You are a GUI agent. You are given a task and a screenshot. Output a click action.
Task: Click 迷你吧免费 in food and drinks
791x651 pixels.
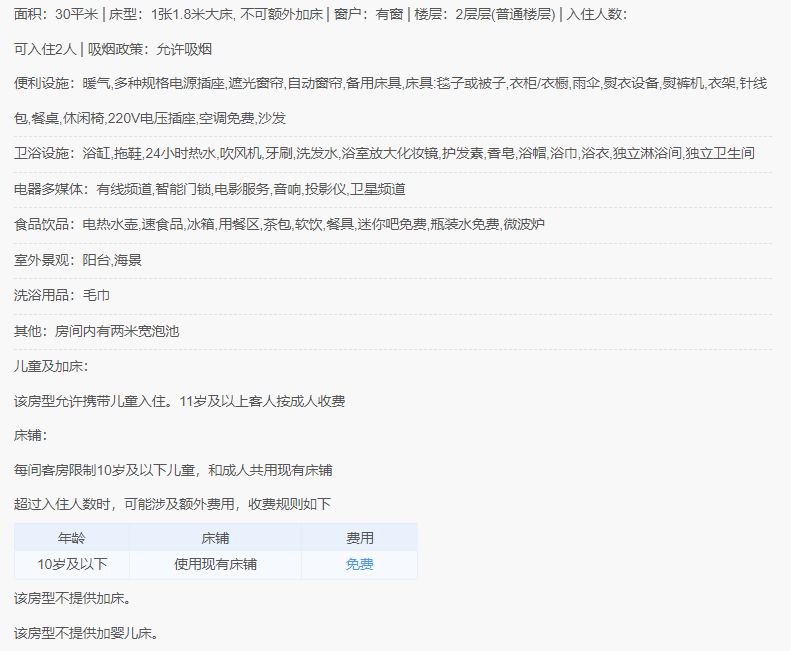[392, 224]
